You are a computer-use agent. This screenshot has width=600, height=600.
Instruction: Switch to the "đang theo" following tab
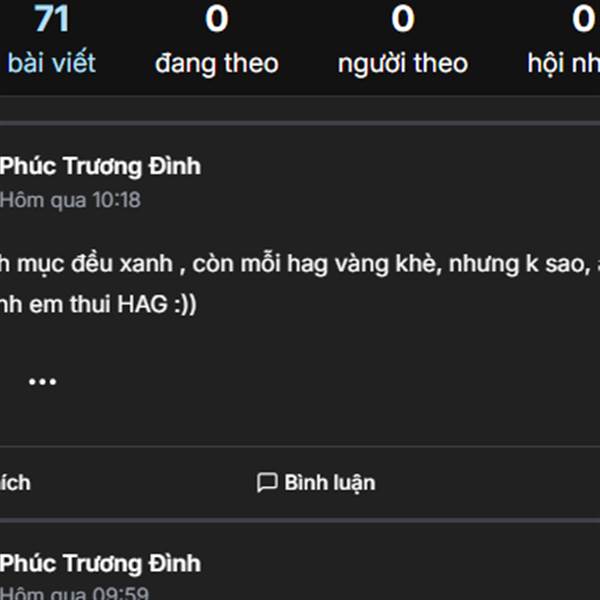(217, 64)
